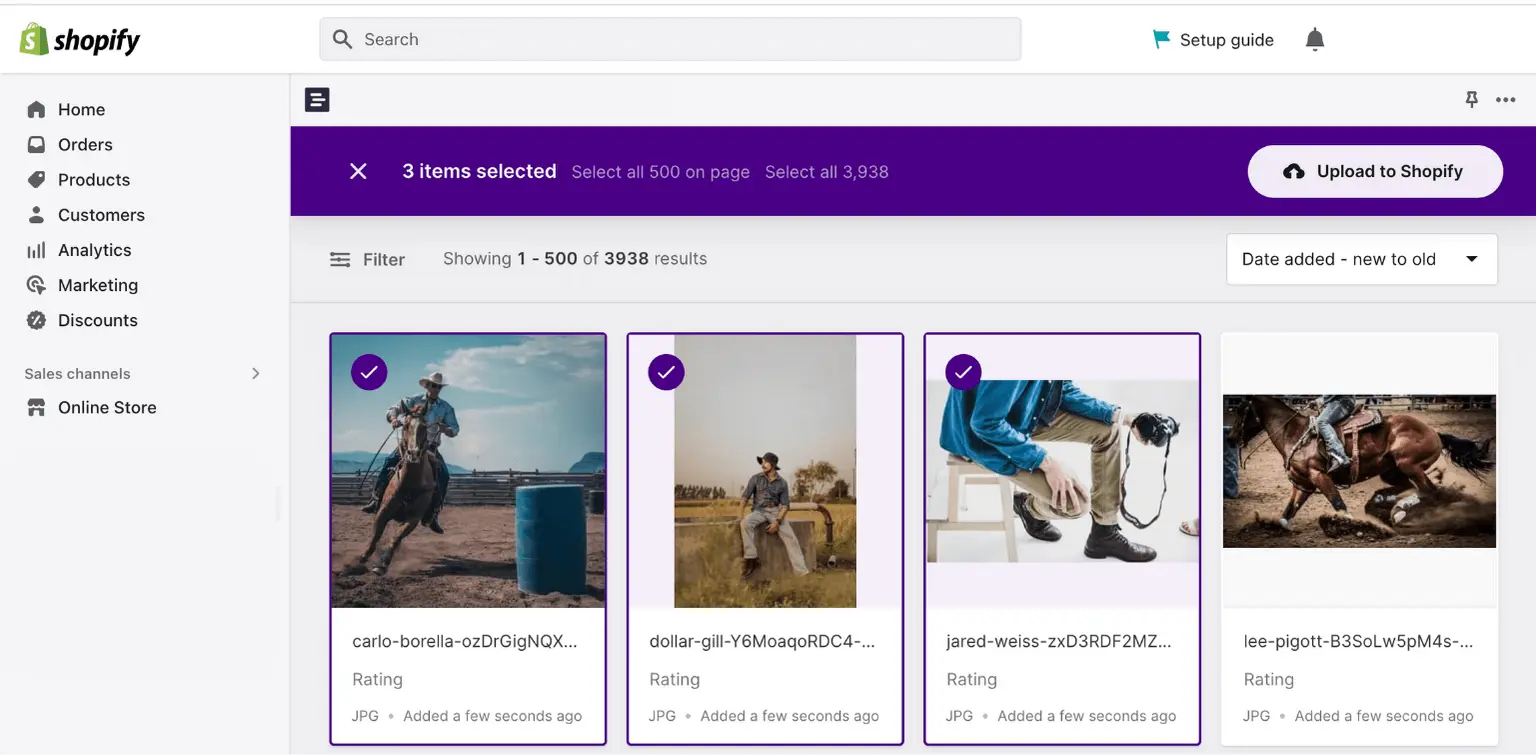Viewport: 1536px width, 755px height.
Task: Open Customers from the sidebar menu
Action: click(101, 214)
